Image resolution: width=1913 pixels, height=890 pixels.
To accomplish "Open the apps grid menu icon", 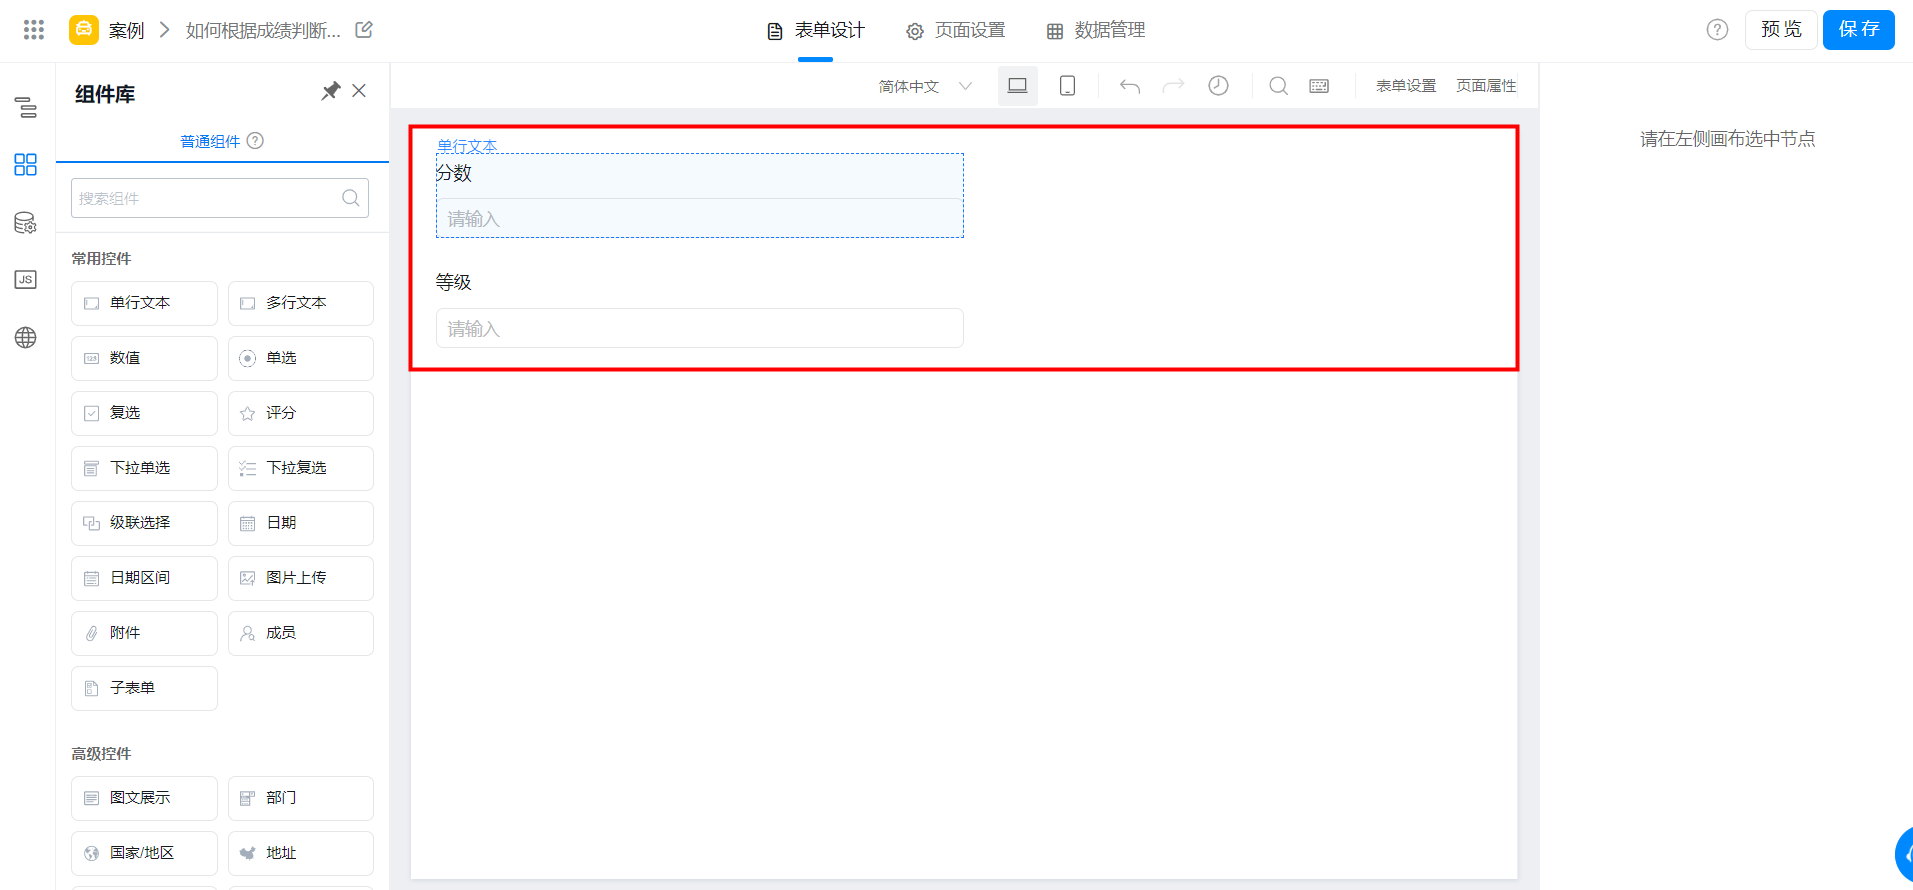I will pos(34,30).
